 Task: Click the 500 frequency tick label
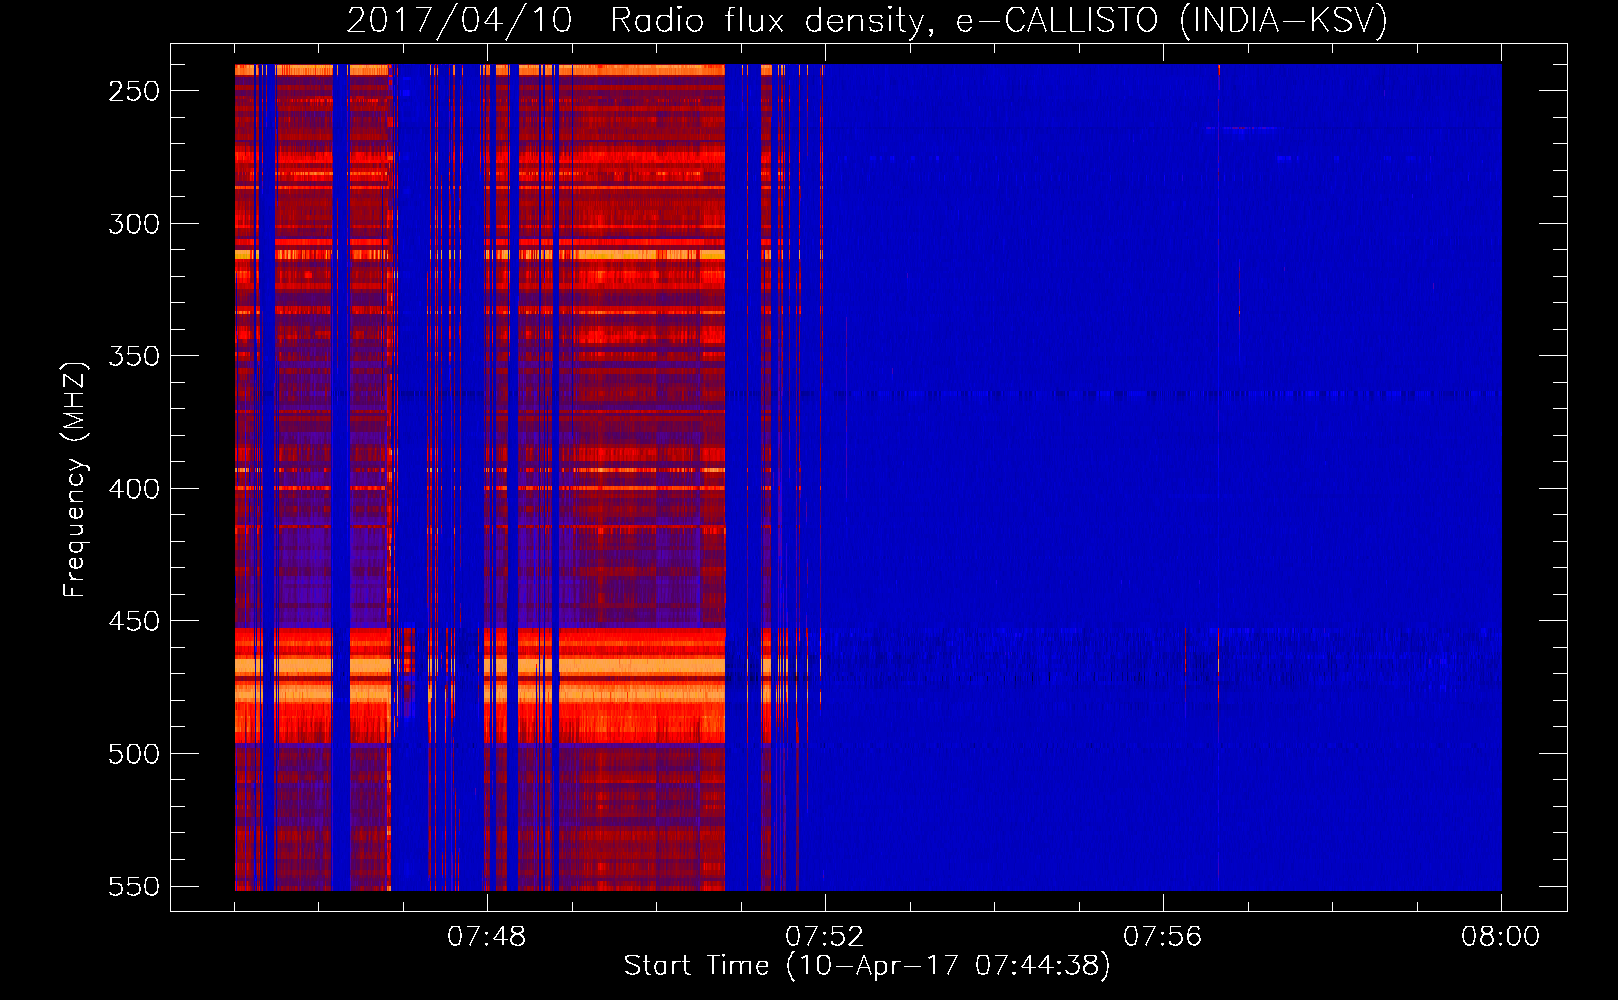(x=134, y=754)
